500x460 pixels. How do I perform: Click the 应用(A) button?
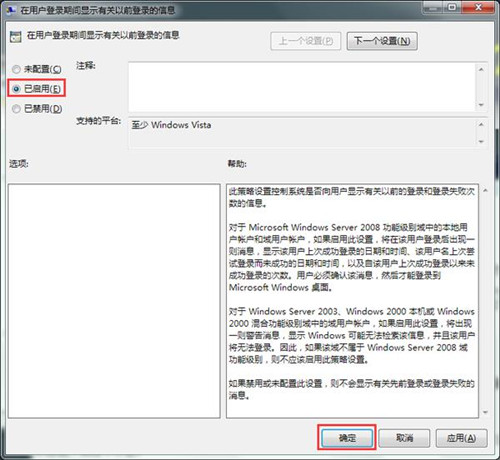click(x=462, y=438)
